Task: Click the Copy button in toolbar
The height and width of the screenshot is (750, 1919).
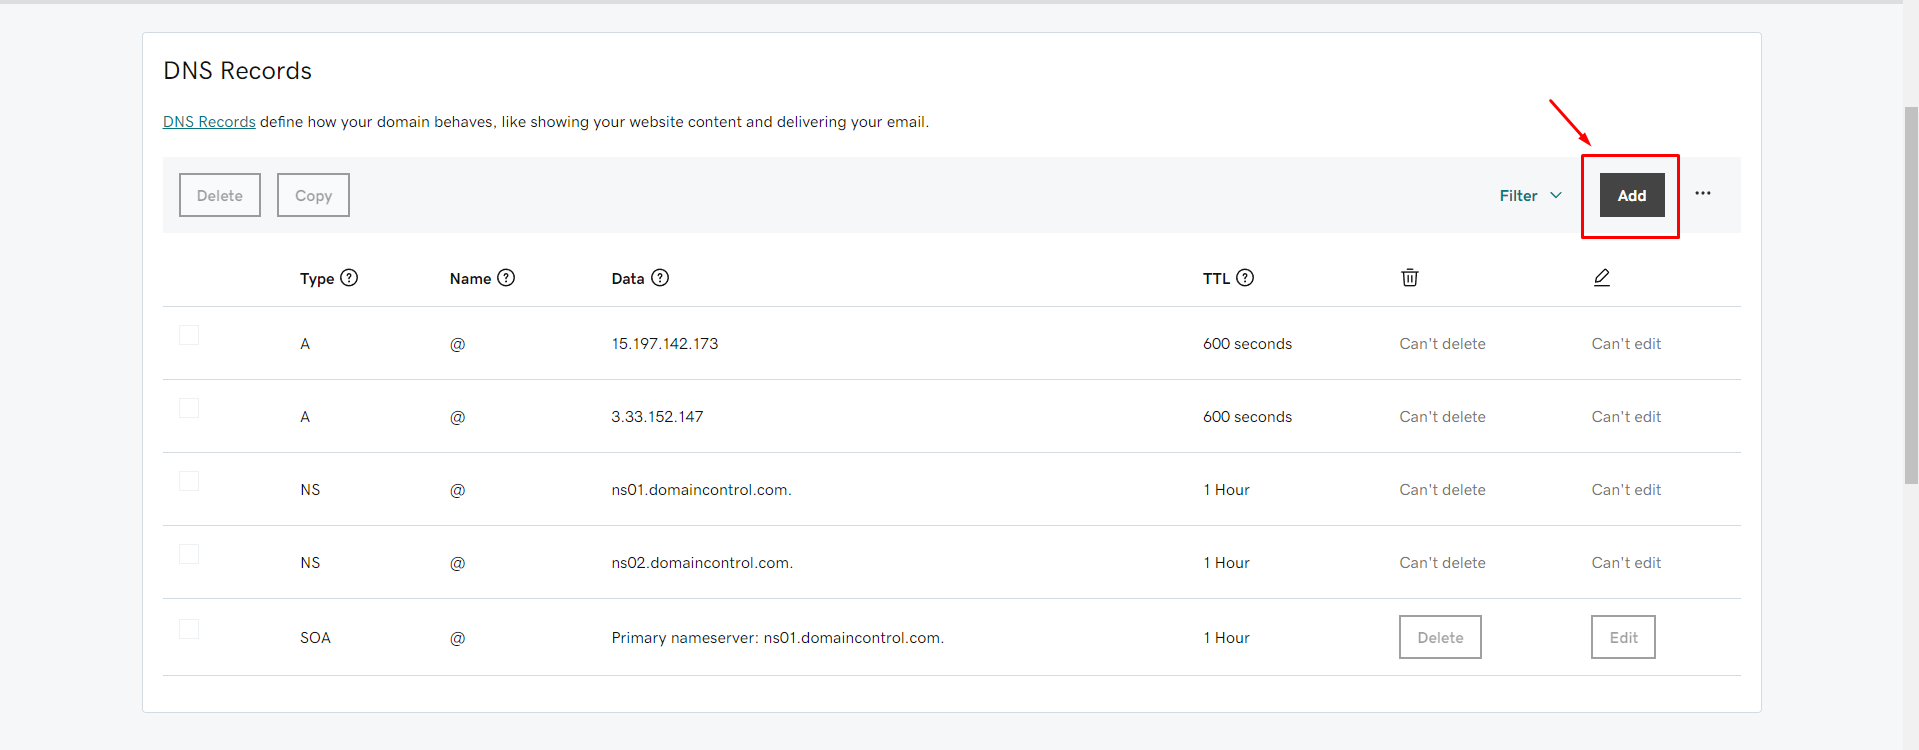Action: (x=313, y=196)
